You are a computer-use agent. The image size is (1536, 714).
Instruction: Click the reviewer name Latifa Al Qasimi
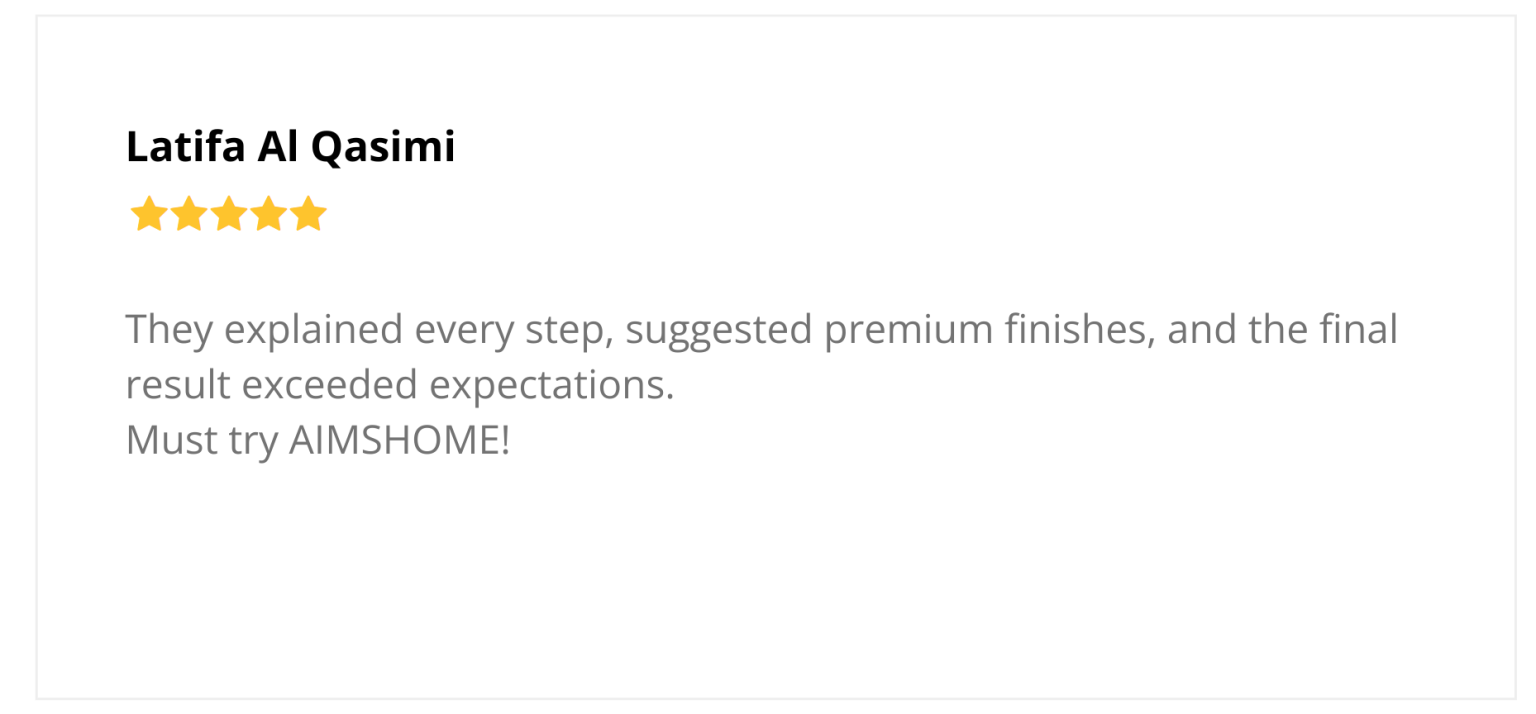coord(290,147)
